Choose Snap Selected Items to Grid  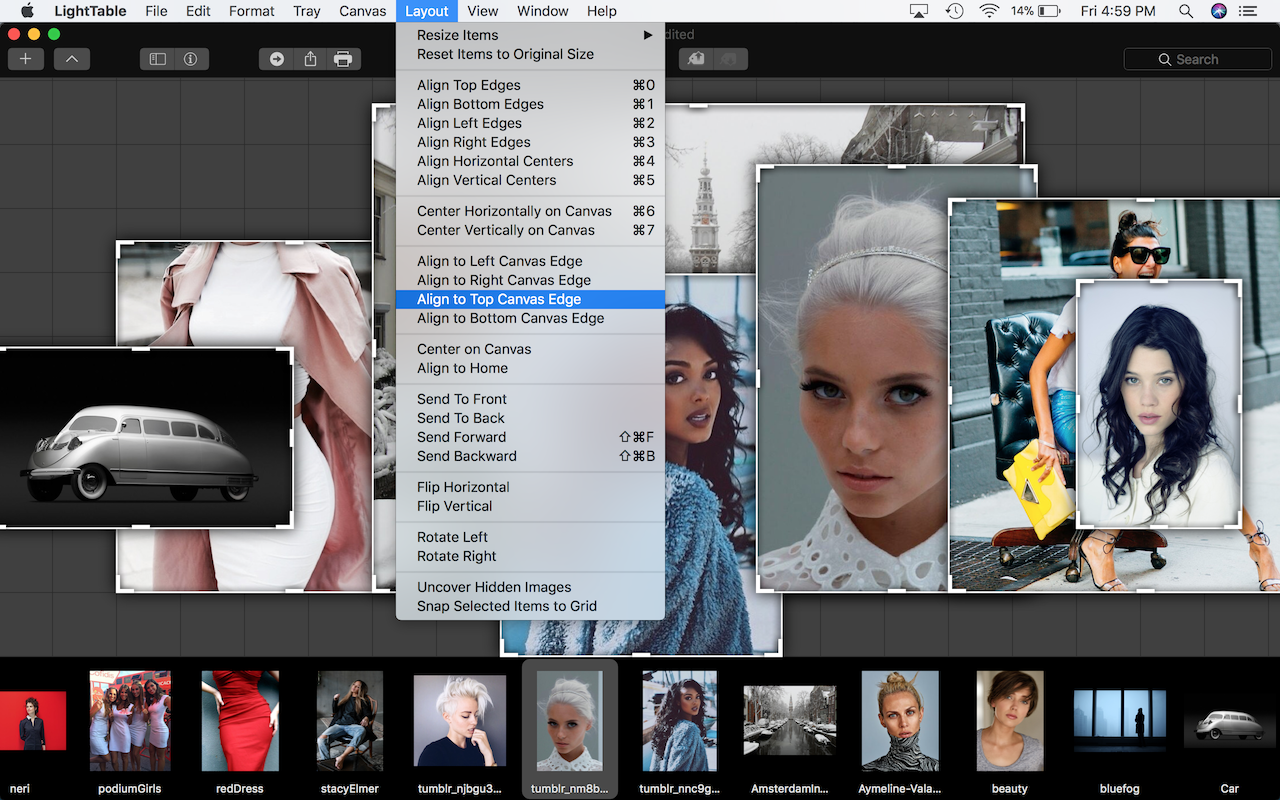tap(507, 606)
